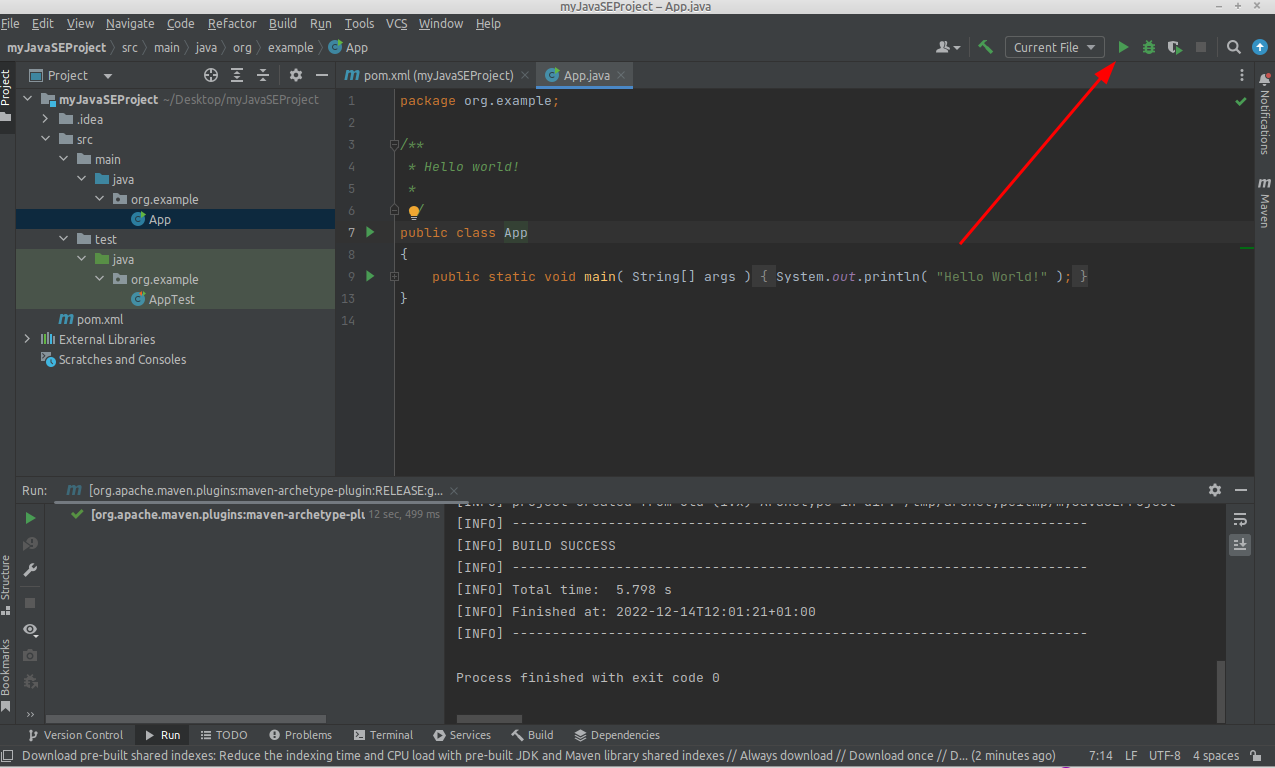Collapse the main folder node

click(63, 159)
